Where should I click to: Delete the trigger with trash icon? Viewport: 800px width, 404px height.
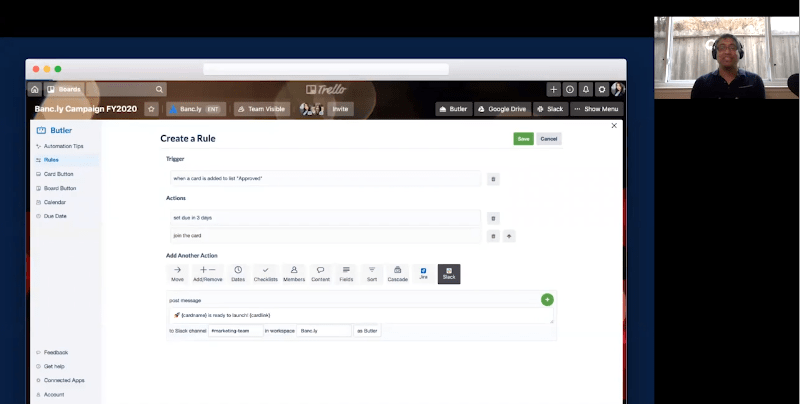click(x=493, y=179)
